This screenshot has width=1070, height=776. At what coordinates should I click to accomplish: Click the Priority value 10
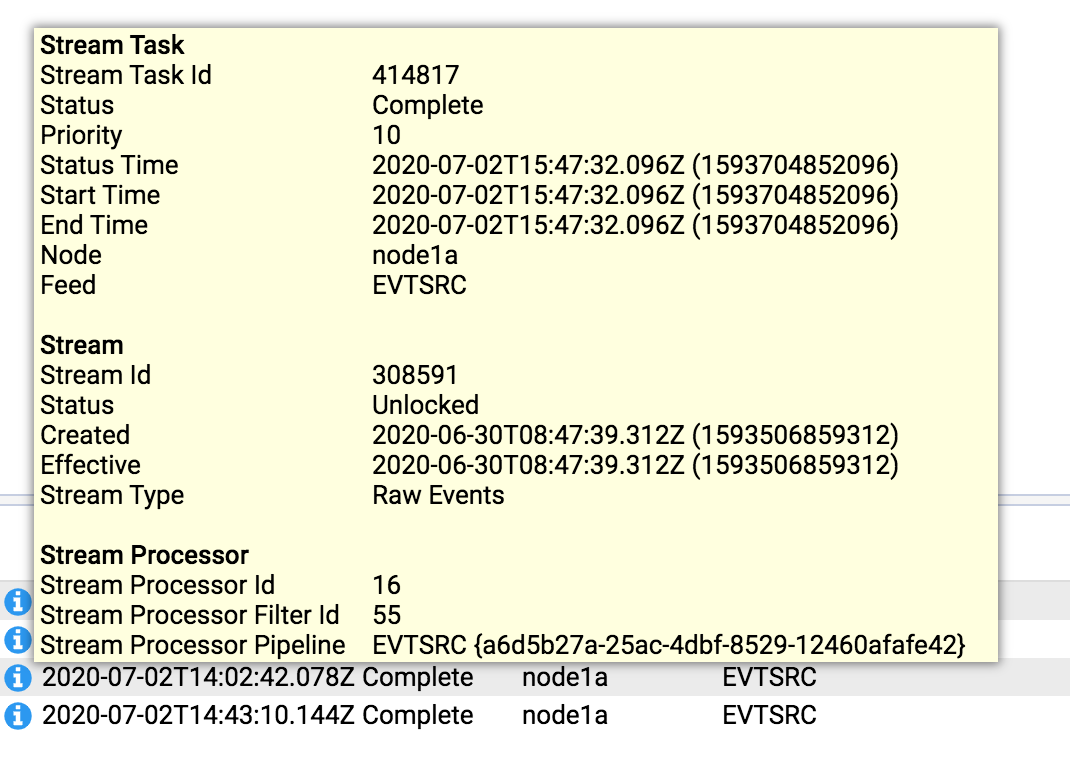tap(386, 135)
